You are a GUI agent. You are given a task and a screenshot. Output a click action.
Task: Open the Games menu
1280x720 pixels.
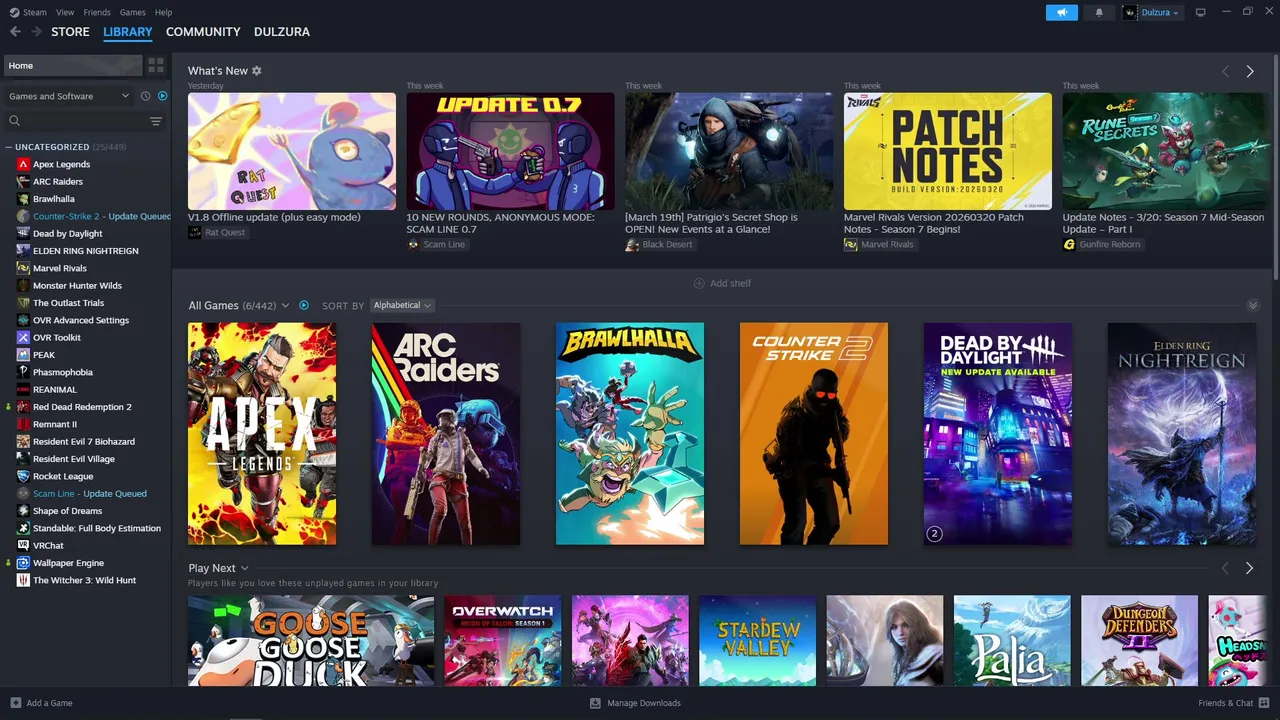pyautogui.click(x=132, y=12)
